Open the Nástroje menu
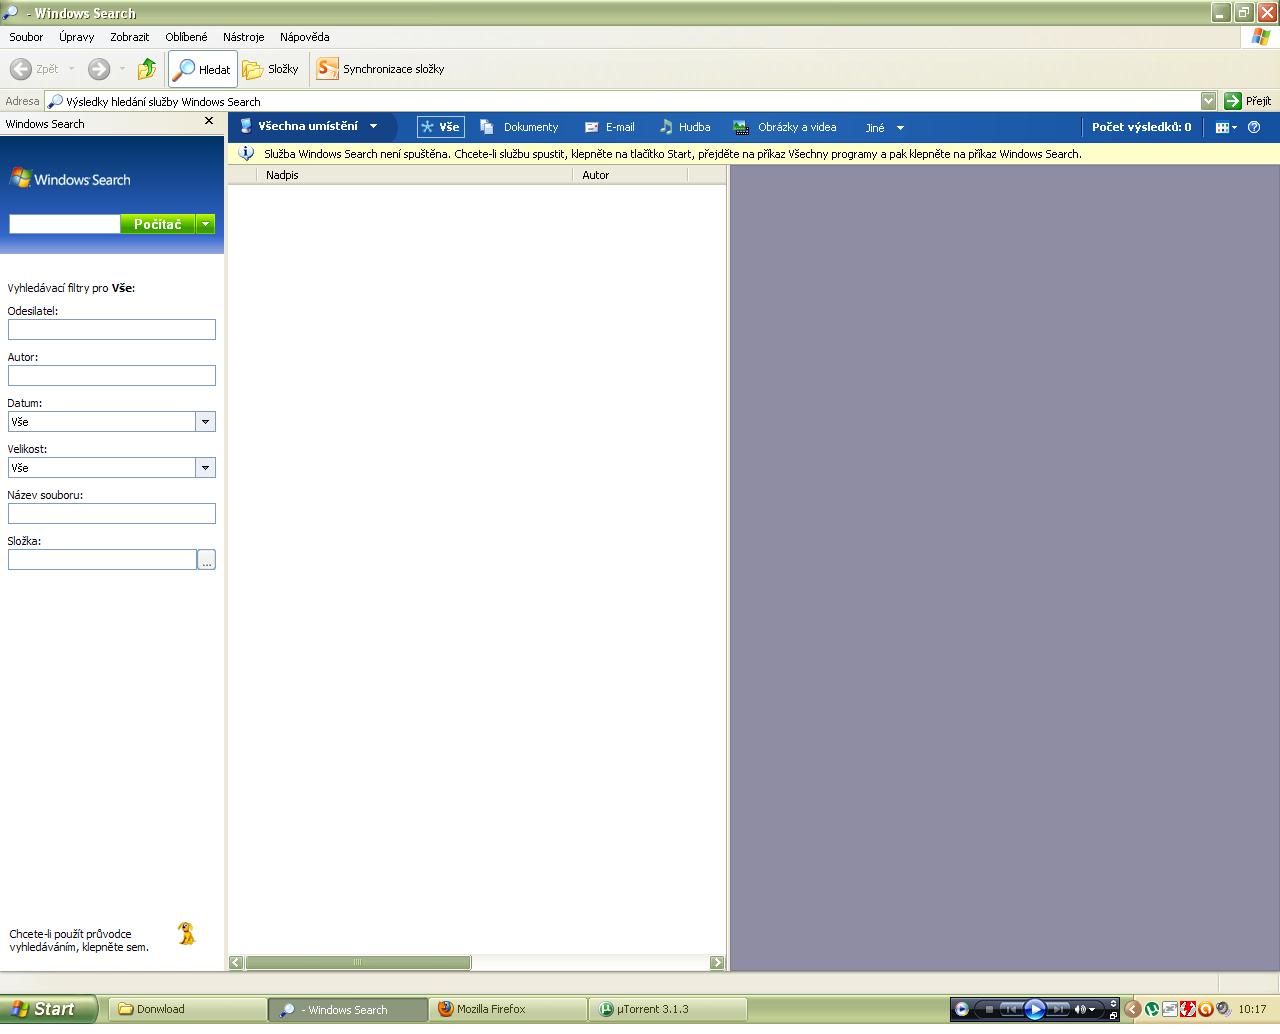The height and width of the screenshot is (1034, 1280). click(244, 37)
